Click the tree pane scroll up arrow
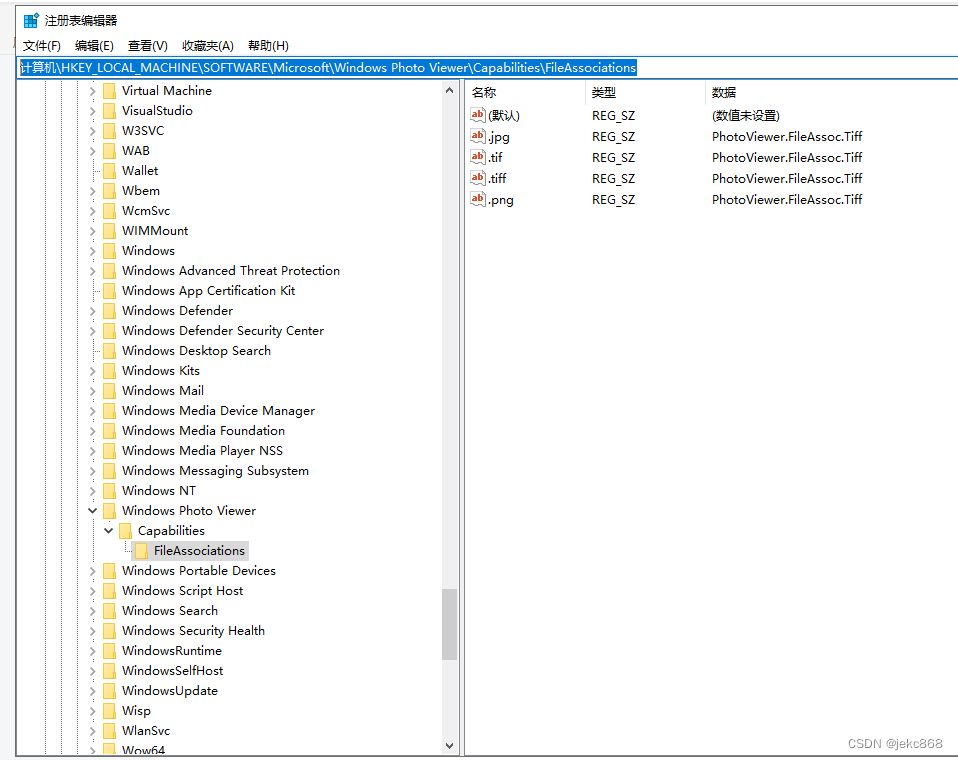 tap(450, 90)
